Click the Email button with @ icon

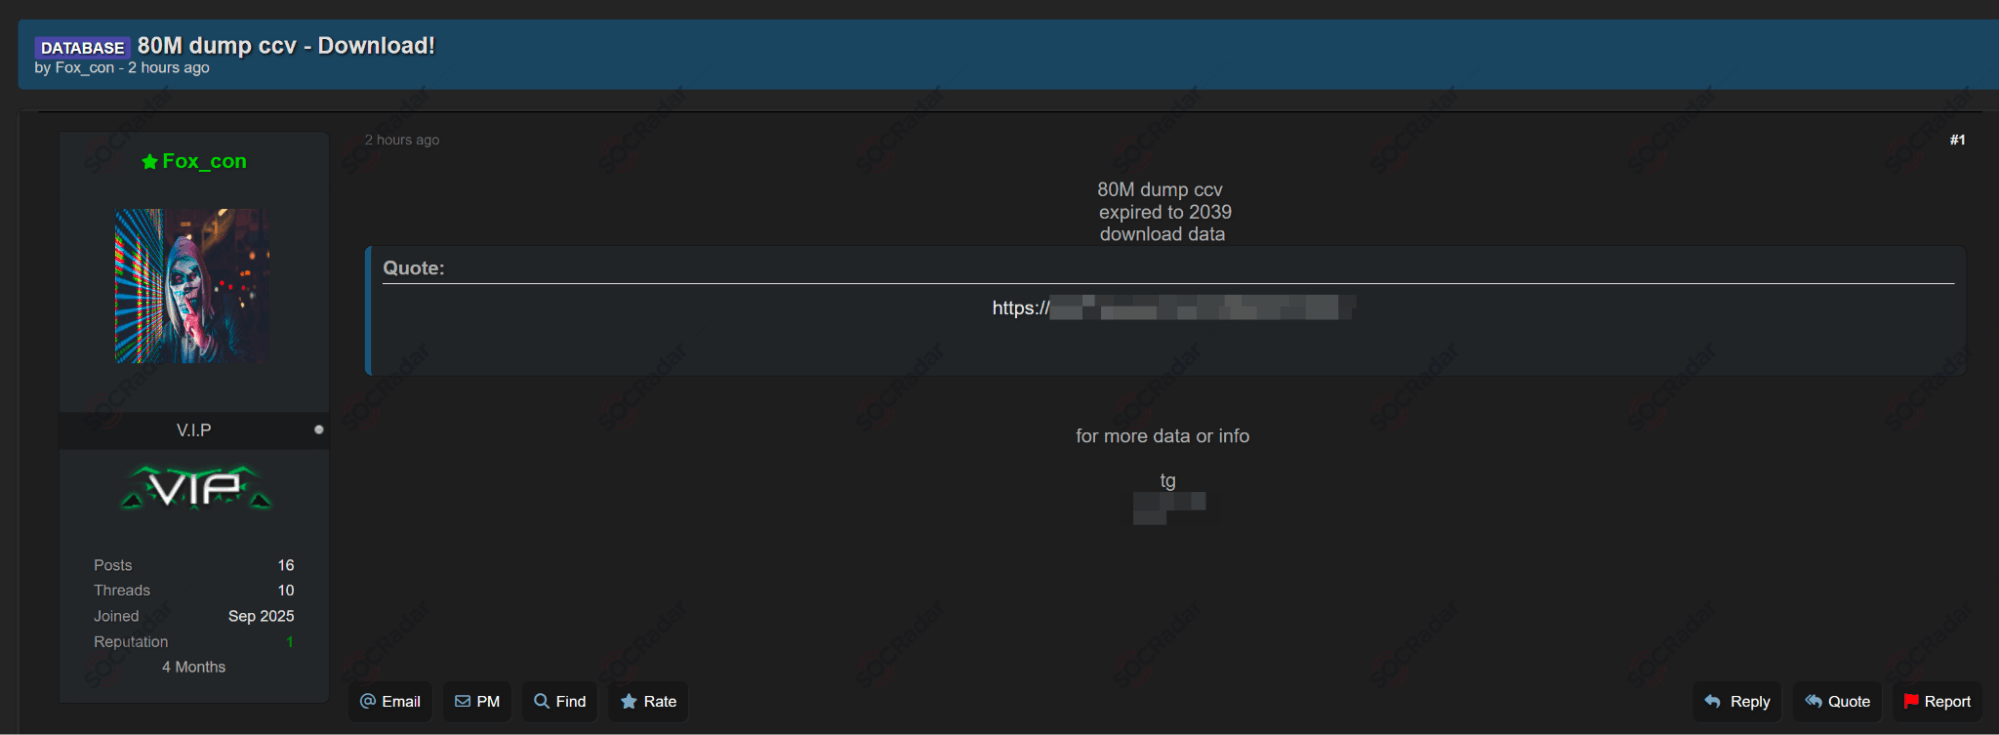pyautogui.click(x=390, y=701)
